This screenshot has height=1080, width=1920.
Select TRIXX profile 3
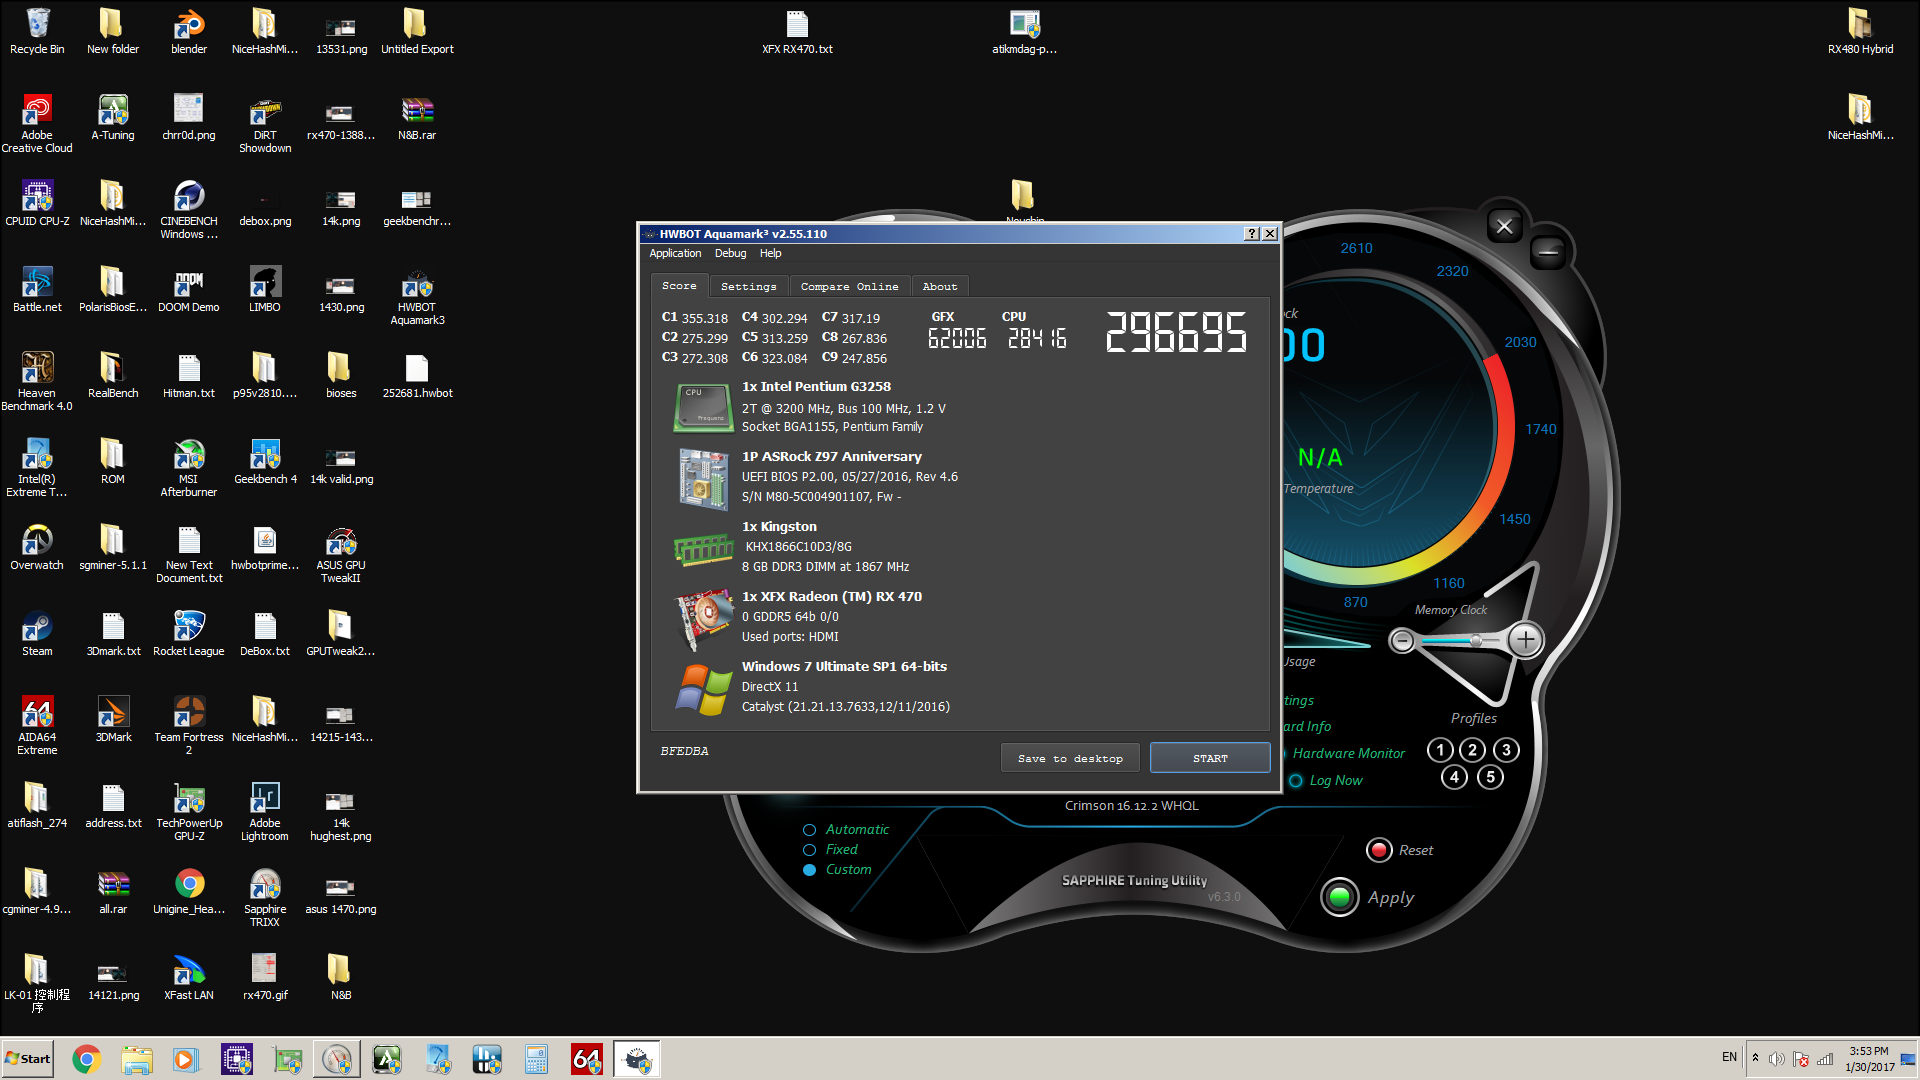tap(1506, 750)
